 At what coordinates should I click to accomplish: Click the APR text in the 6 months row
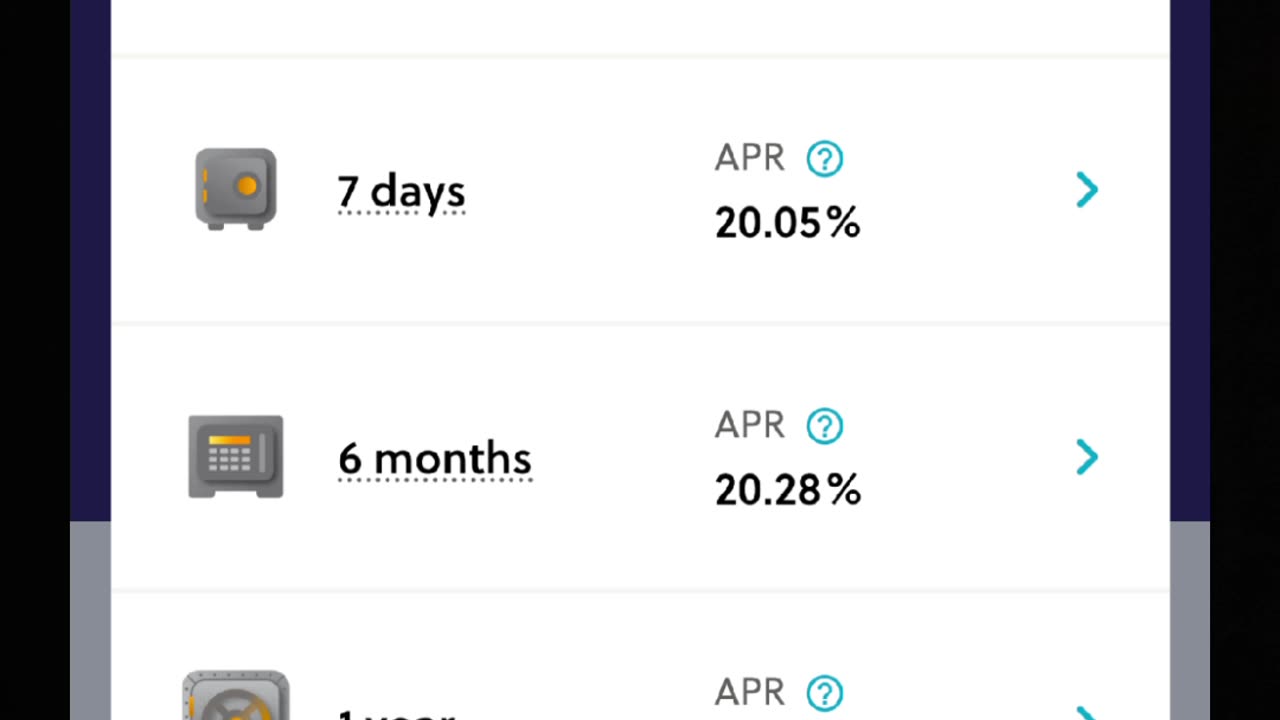point(750,425)
